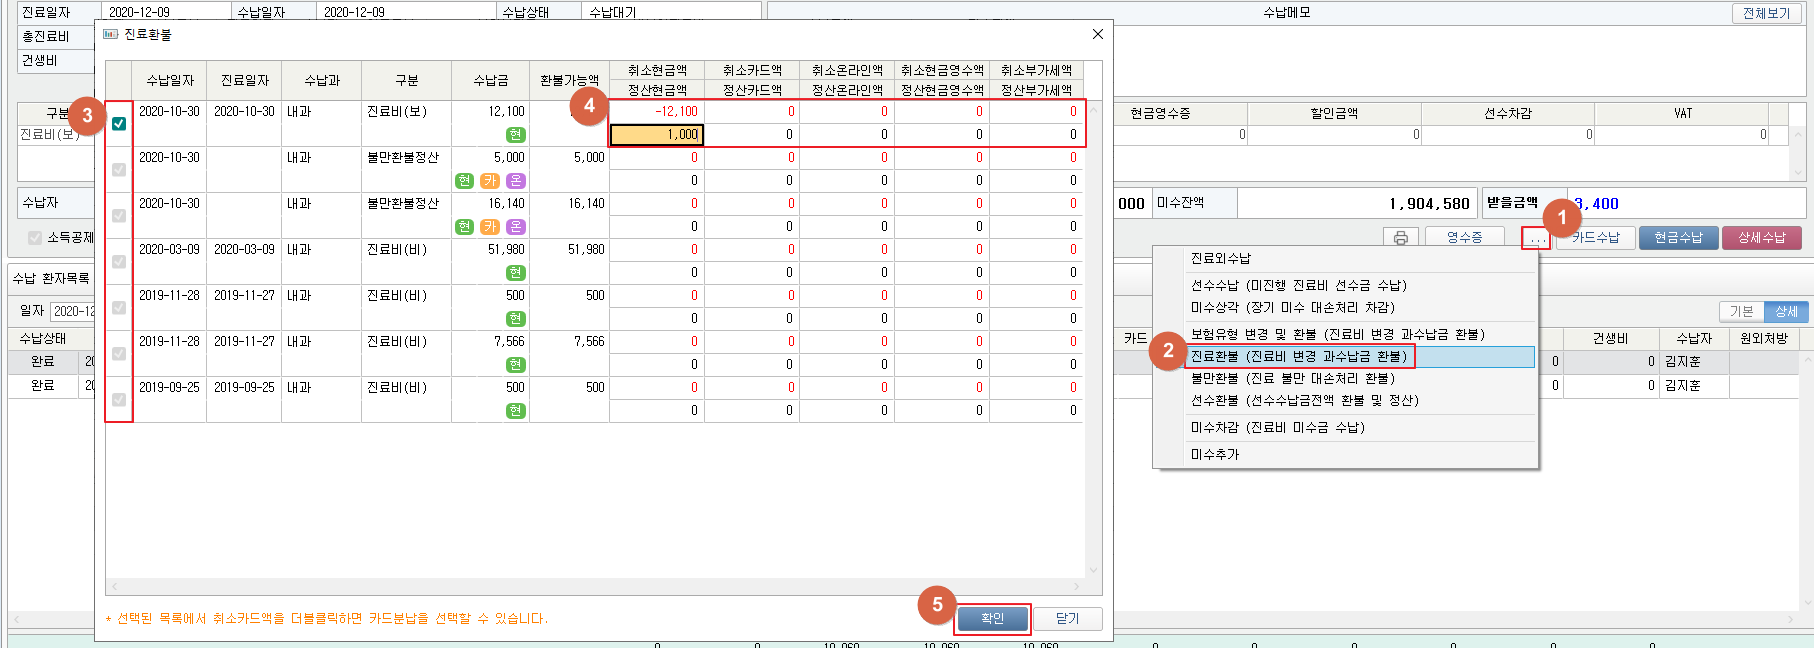Switch to the 기본 view tab
Screen dimensions: 1814x648
[1741, 311]
